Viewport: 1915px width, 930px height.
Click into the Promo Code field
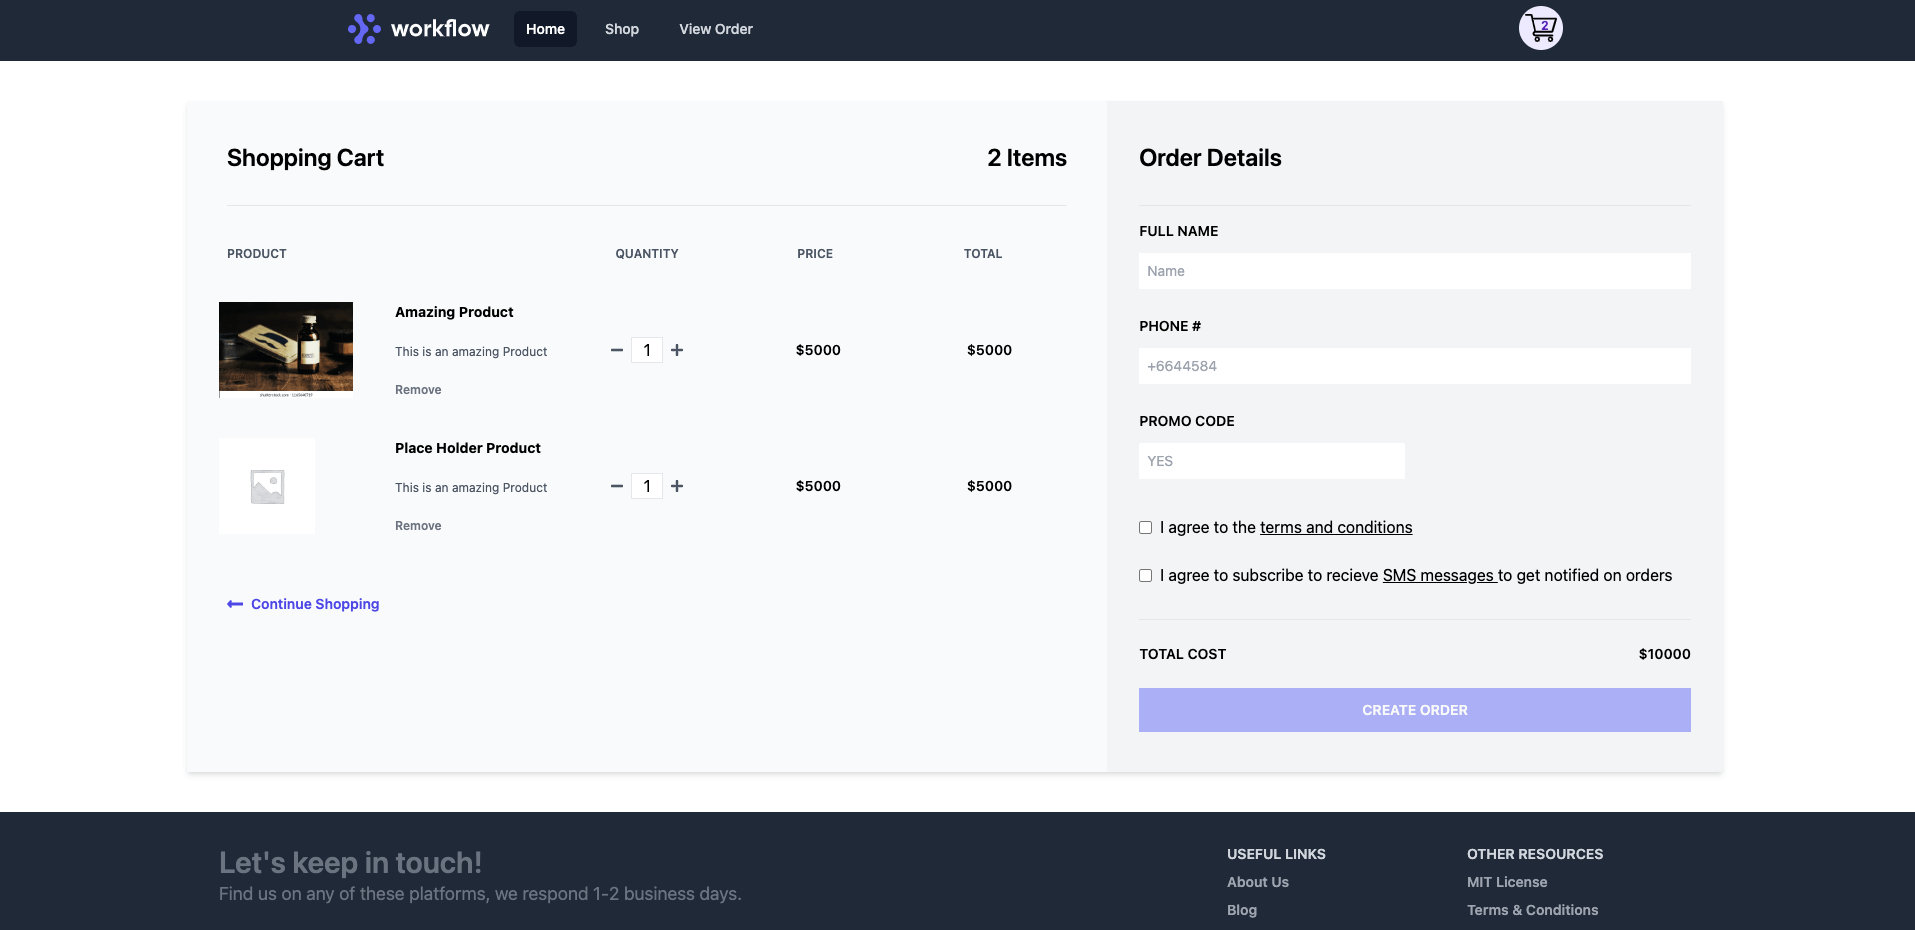click(1271, 461)
